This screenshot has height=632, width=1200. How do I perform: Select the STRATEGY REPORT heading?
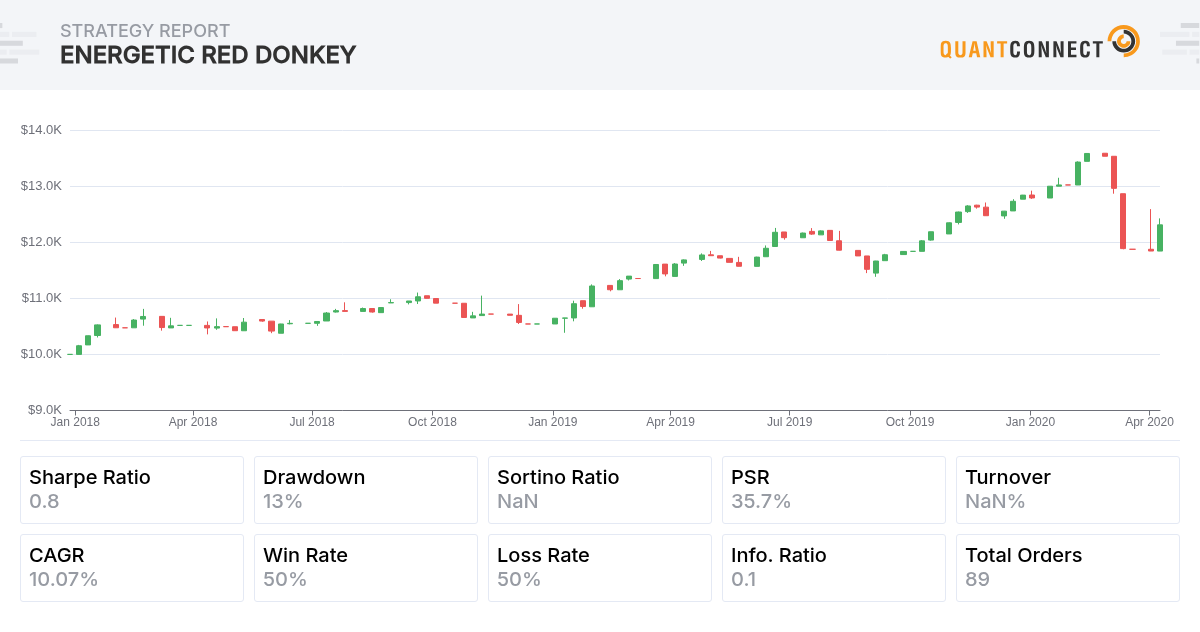[145, 31]
